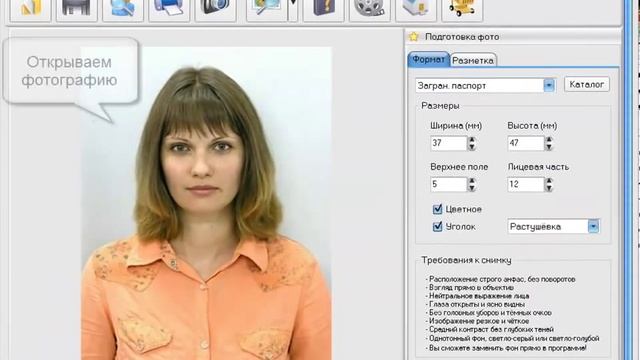This screenshot has width=640, height=360.
Task: Decrease Ширина with the down arrow
Action: coord(472,147)
